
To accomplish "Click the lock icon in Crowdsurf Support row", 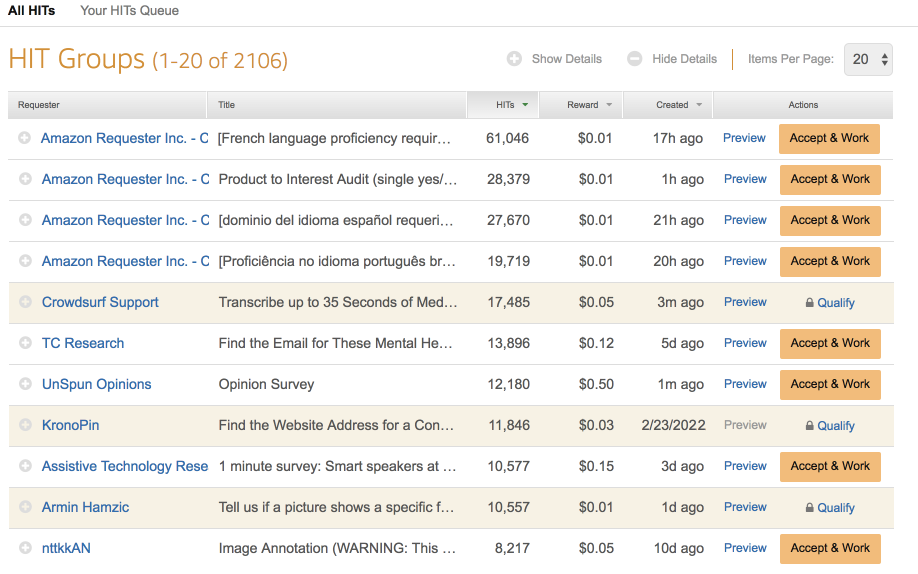I will coord(809,303).
